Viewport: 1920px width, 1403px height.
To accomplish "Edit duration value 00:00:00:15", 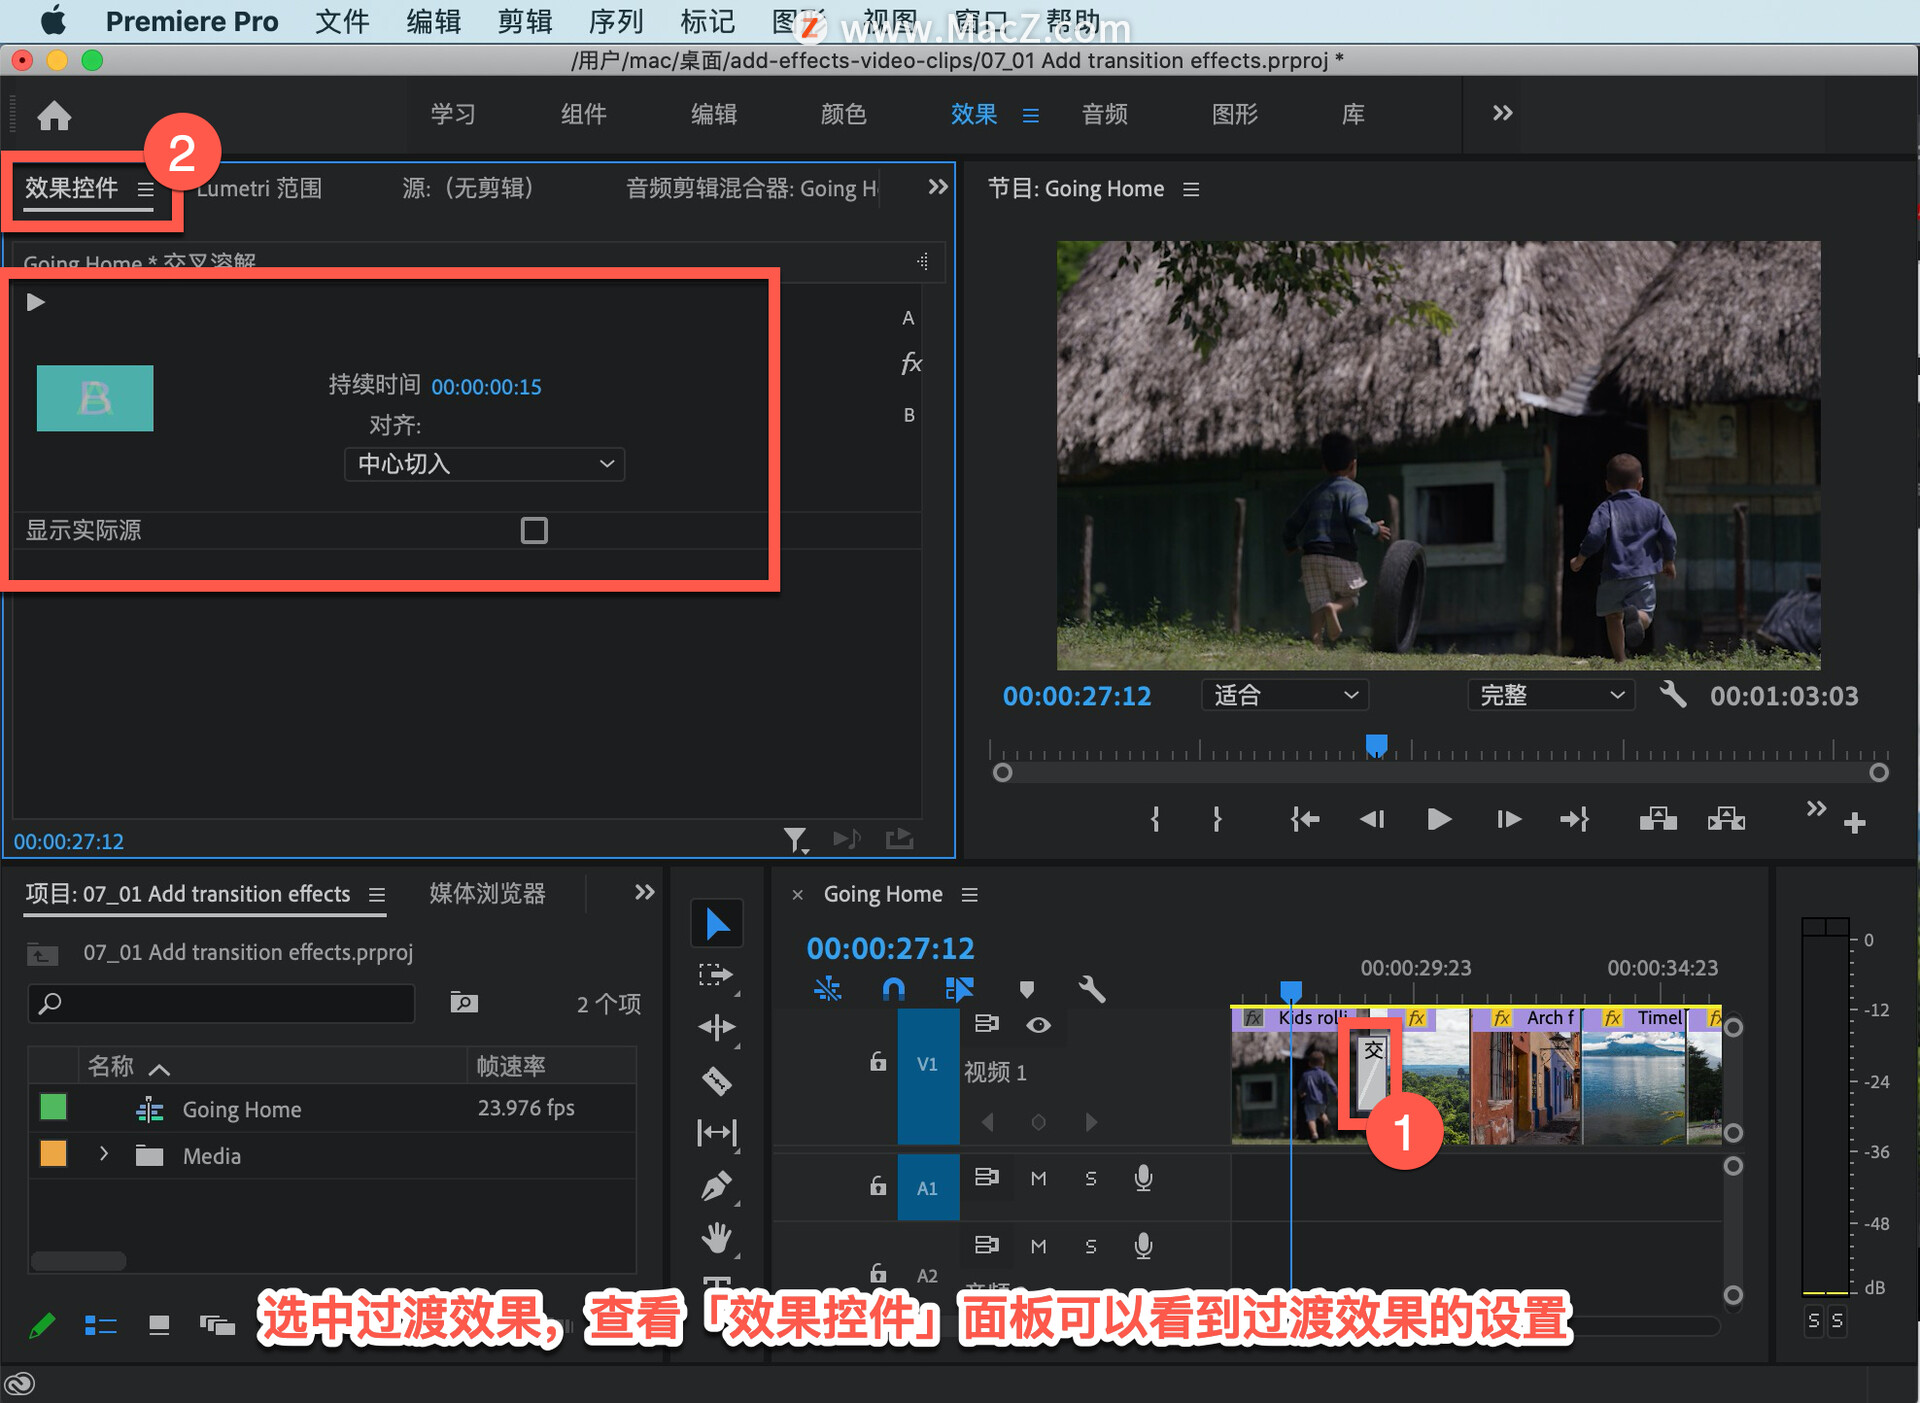I will 486,387.
